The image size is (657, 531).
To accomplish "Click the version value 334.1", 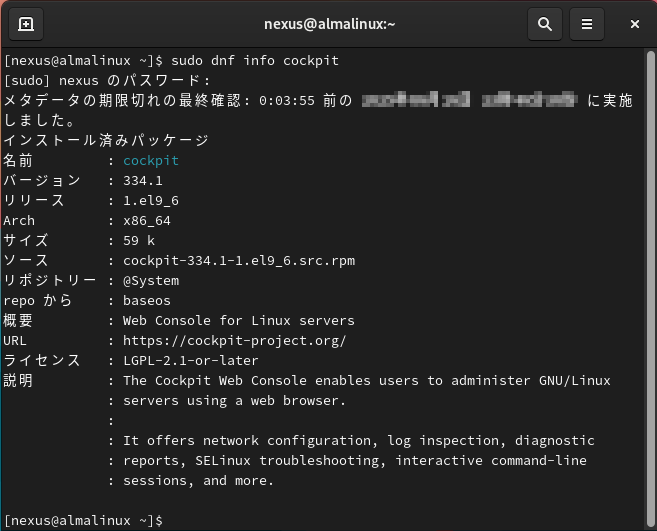I will (142, 181).
